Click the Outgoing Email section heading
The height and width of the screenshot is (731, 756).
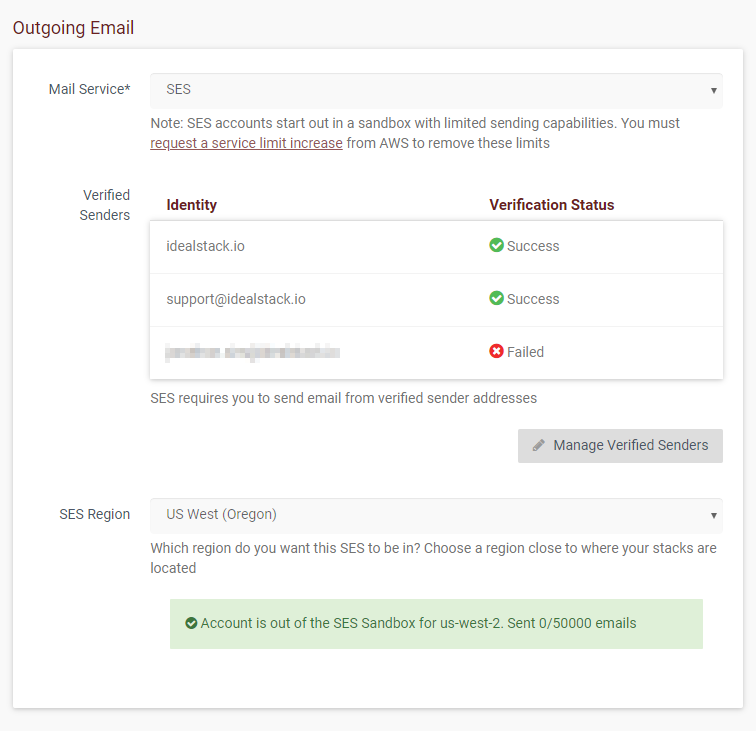[73, 28]
